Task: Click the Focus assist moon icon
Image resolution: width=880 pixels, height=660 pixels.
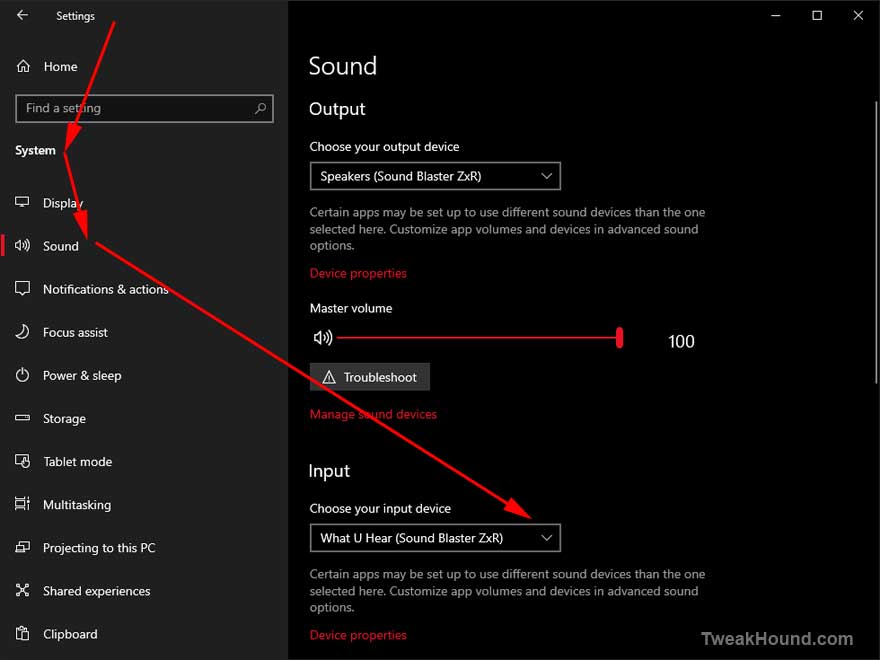Action: (22, 332)
